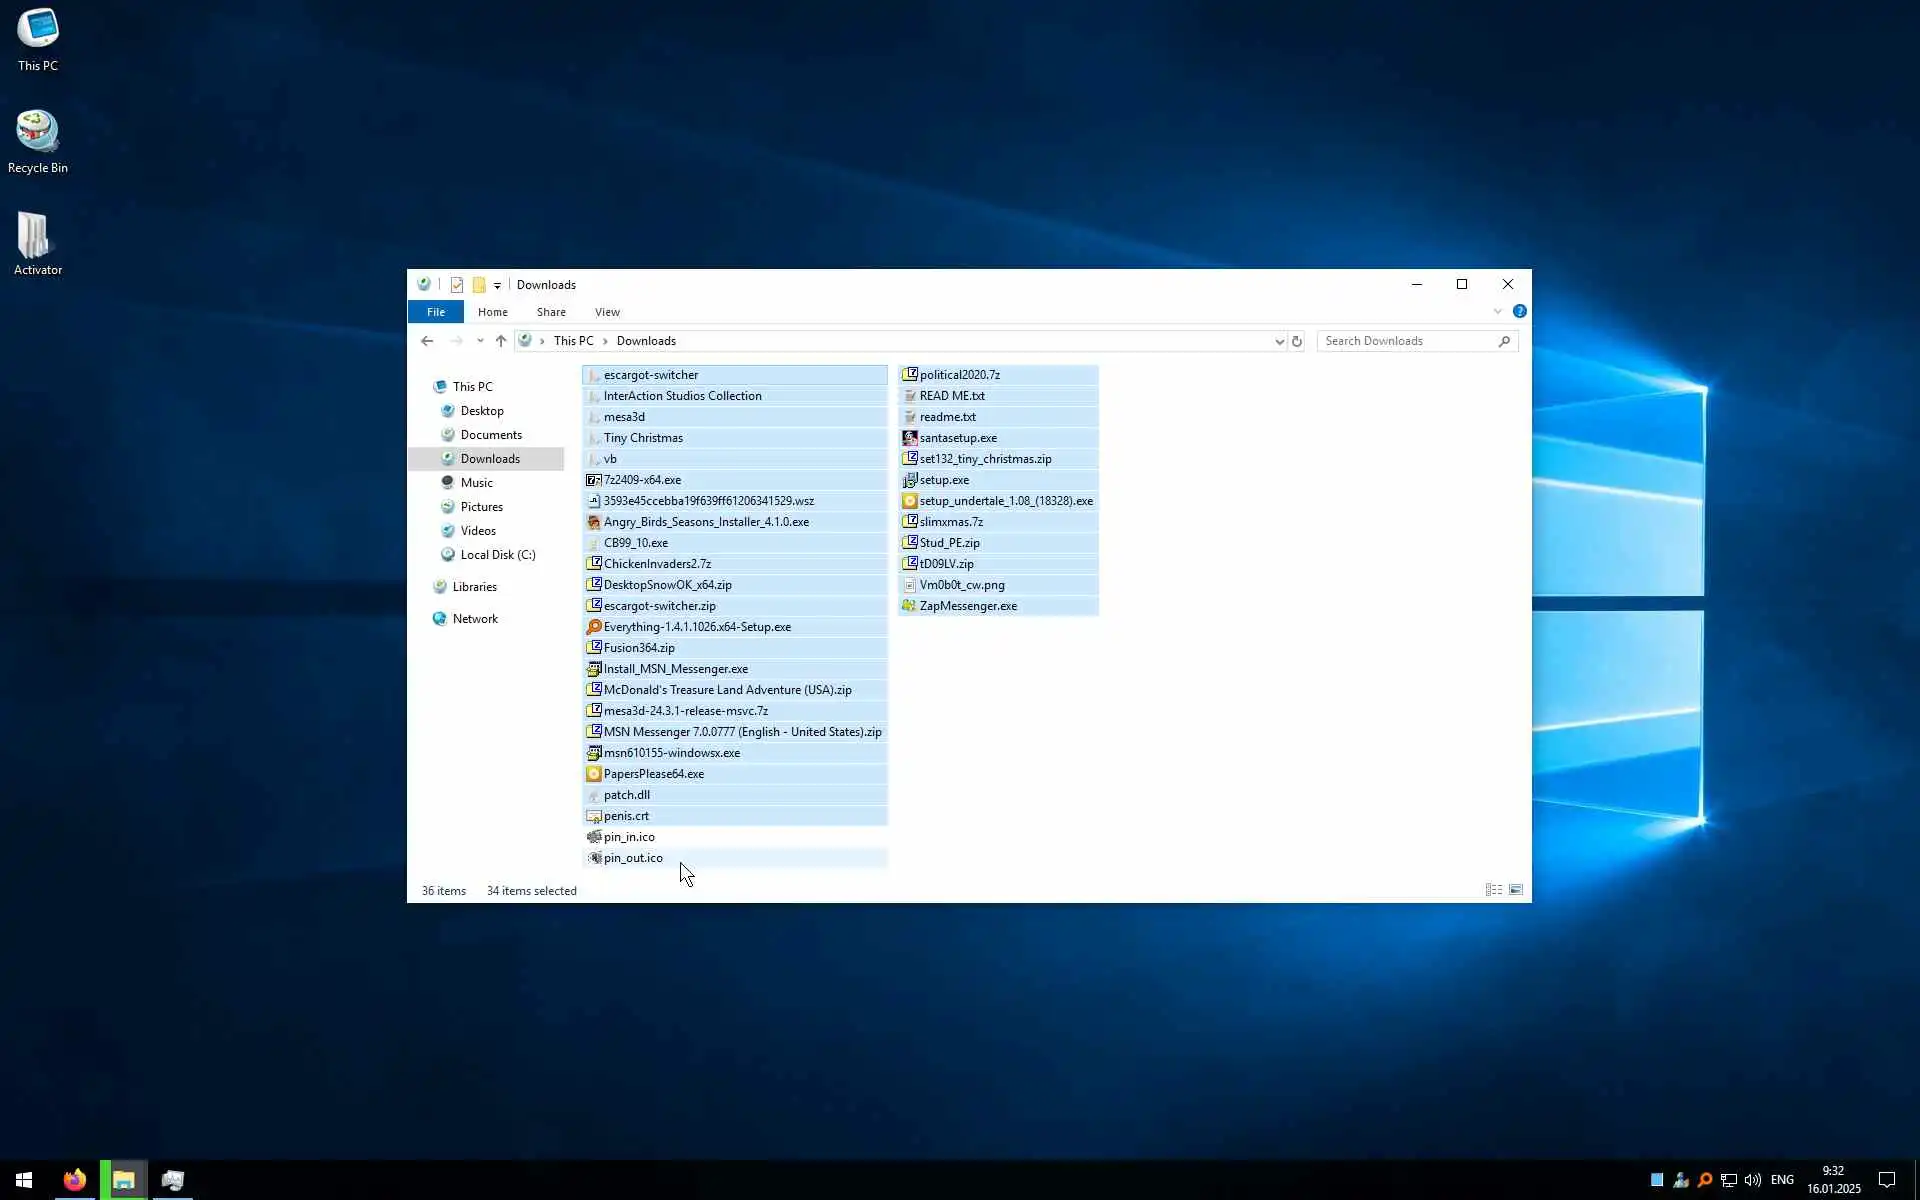Switch to details view layout icon
The image size is (1920, 1200).
click(x=1493, y=890)
